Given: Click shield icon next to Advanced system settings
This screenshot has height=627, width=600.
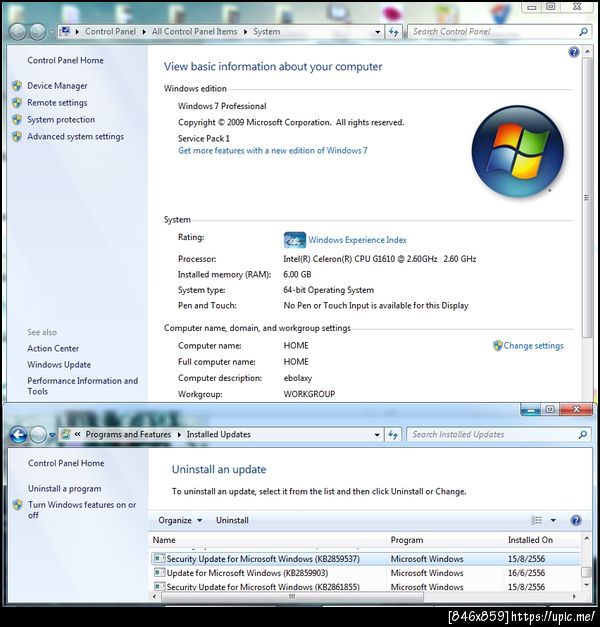Looking at the screenshot, I should (17, 137).
